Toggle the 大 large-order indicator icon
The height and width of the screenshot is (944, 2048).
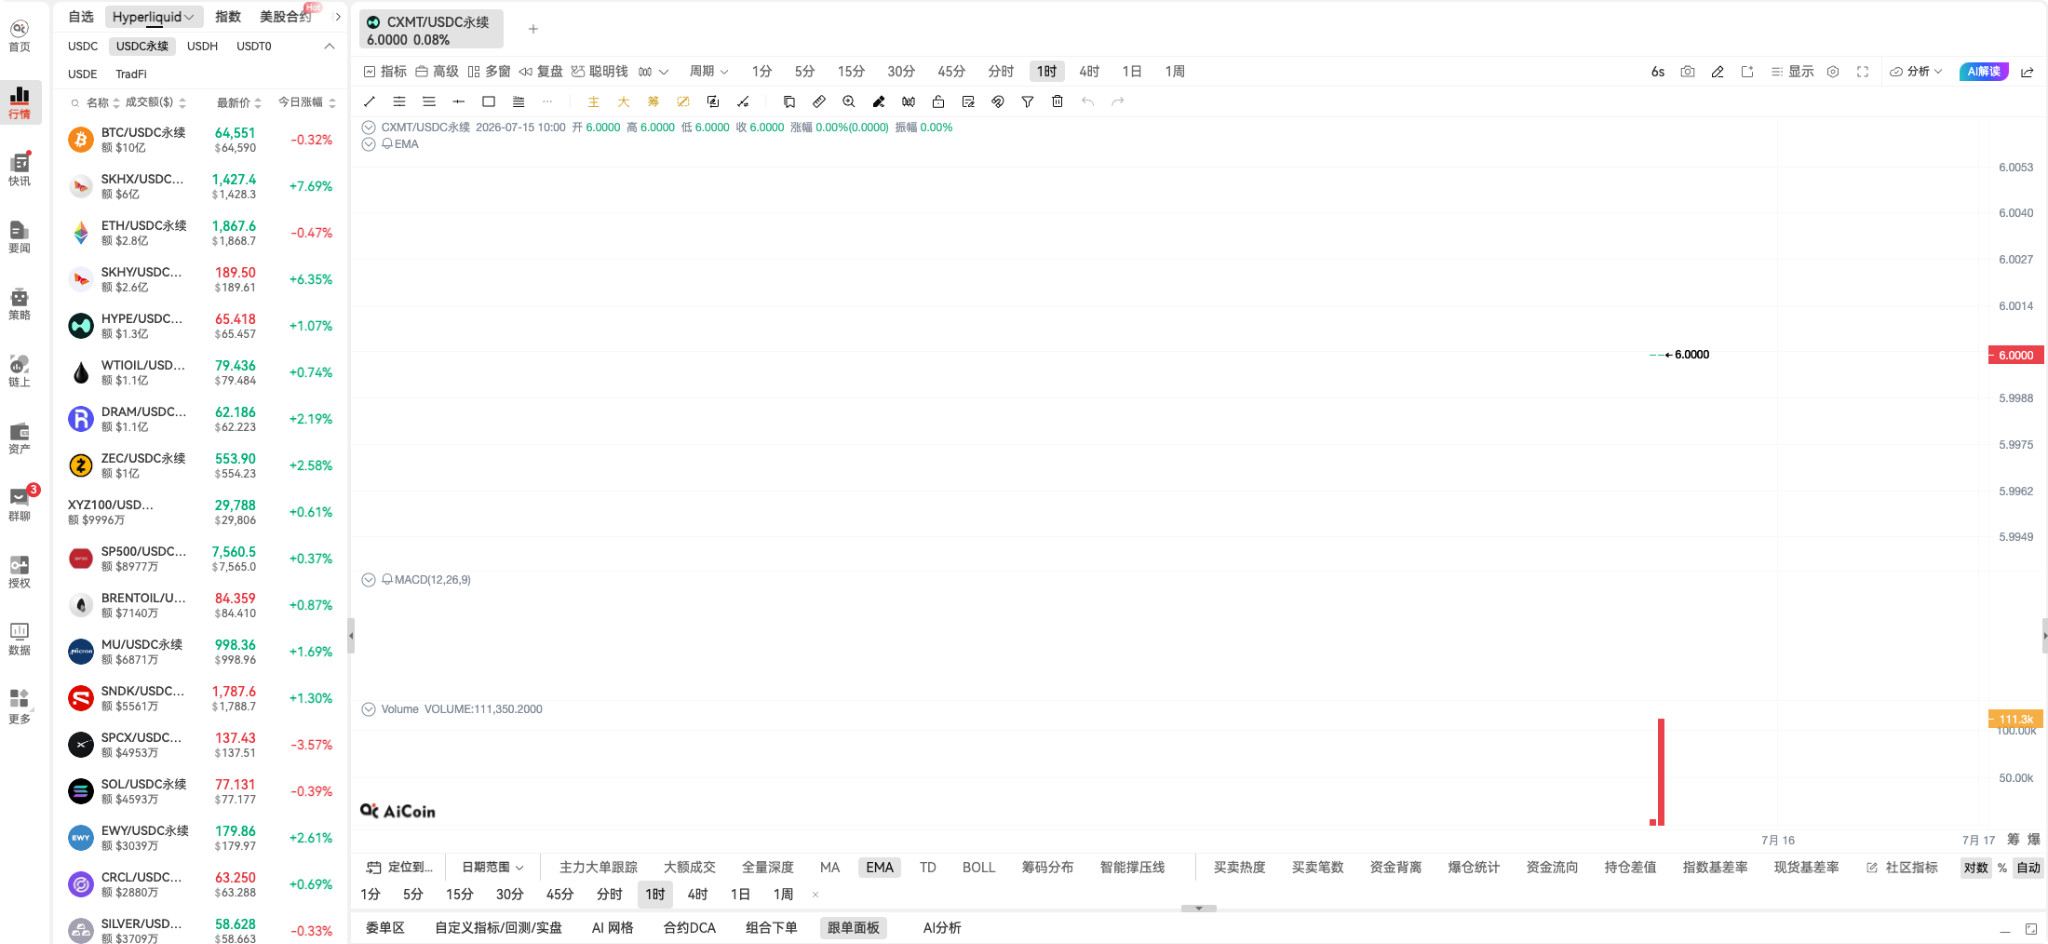point(623,101)
